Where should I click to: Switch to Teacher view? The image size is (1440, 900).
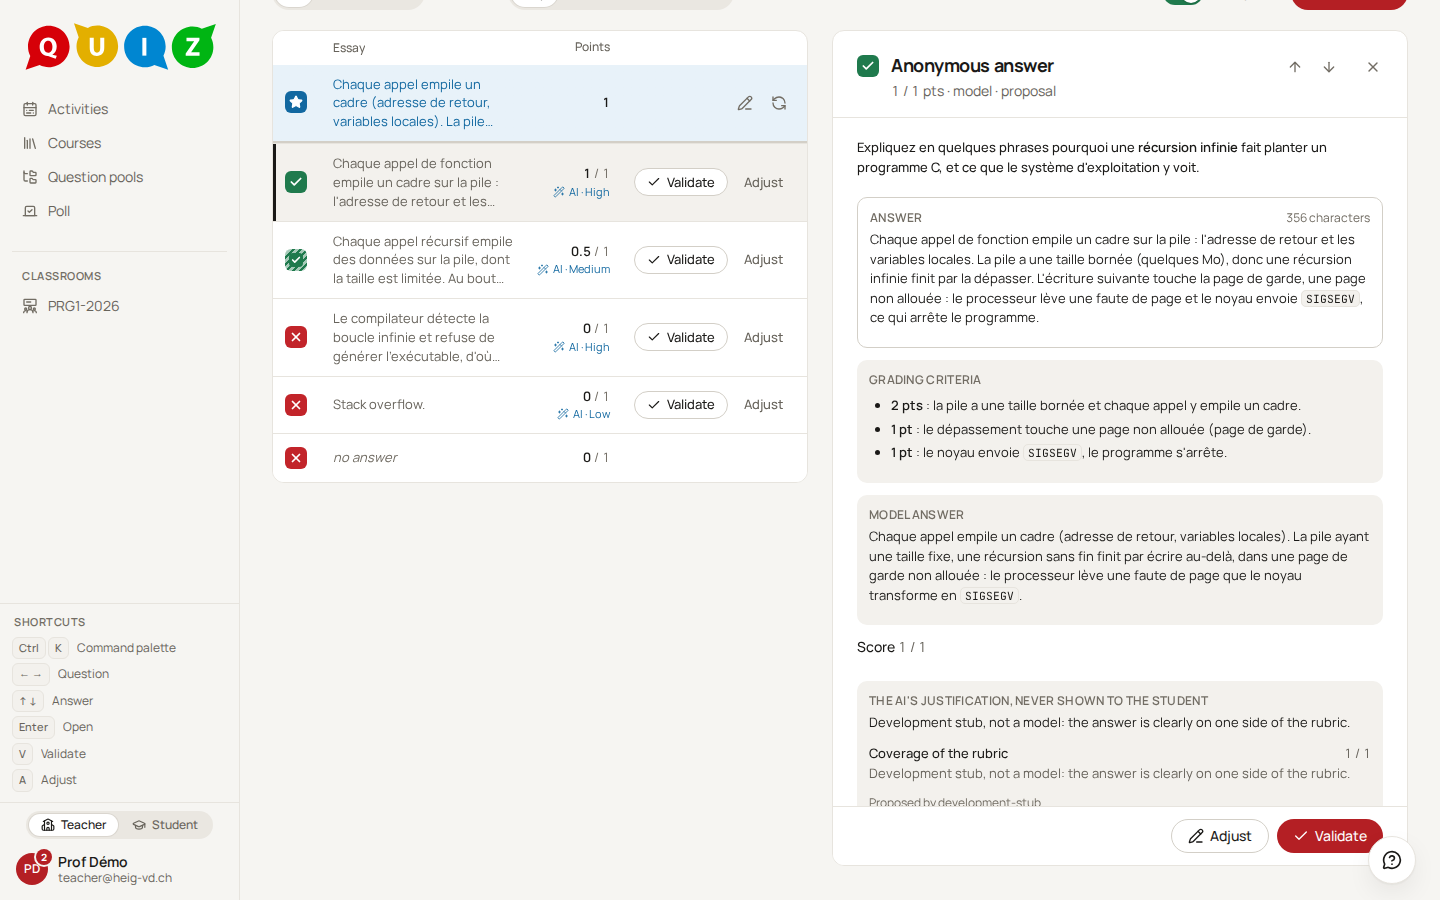coord(74,825)
